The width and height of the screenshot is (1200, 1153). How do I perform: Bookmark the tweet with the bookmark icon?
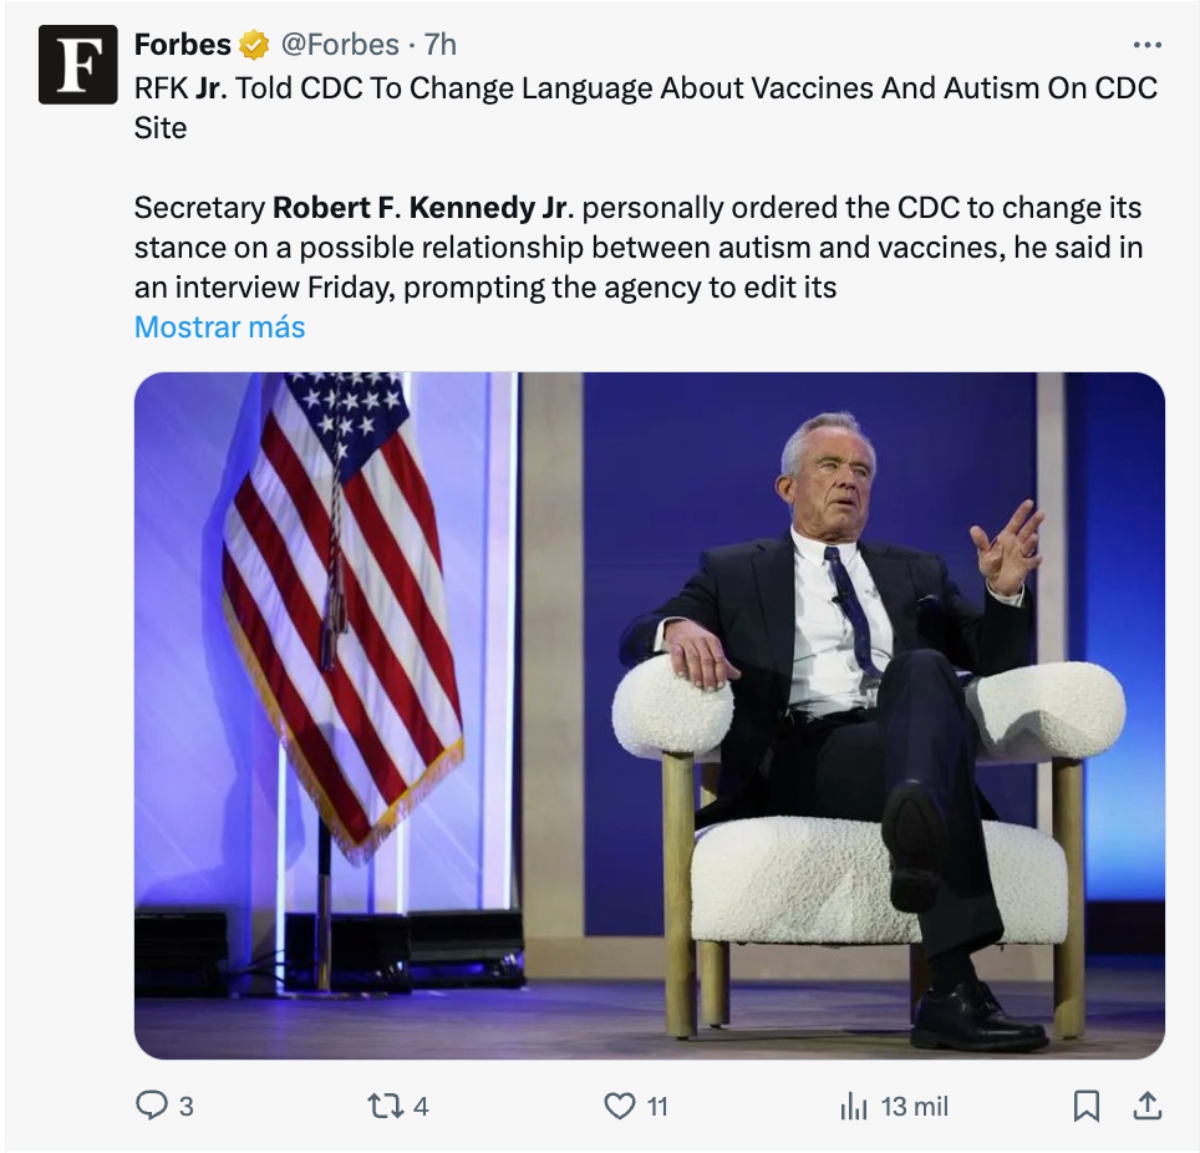click(1086, 1106)
